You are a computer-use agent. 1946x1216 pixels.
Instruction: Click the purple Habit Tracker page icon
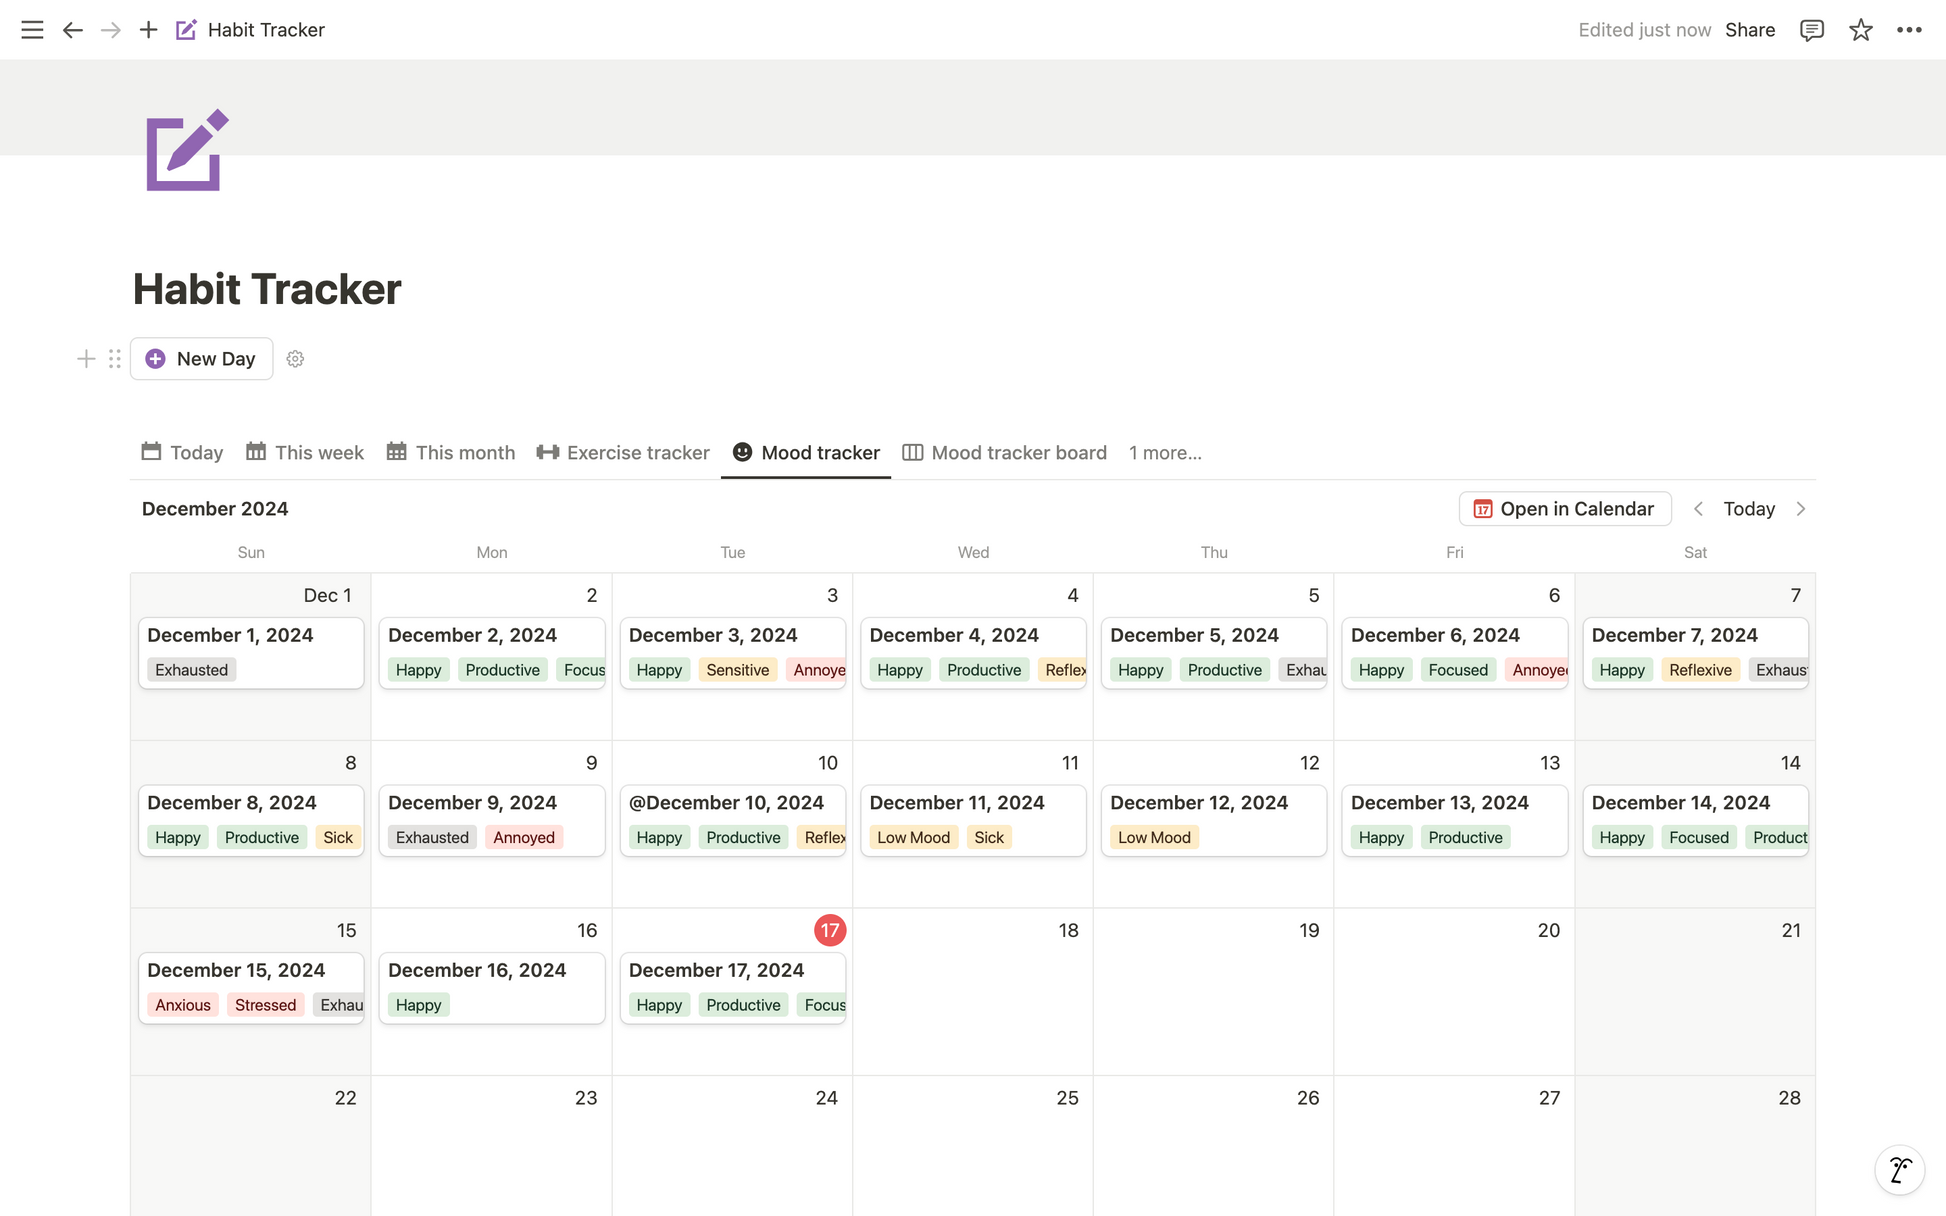[187, 150]
